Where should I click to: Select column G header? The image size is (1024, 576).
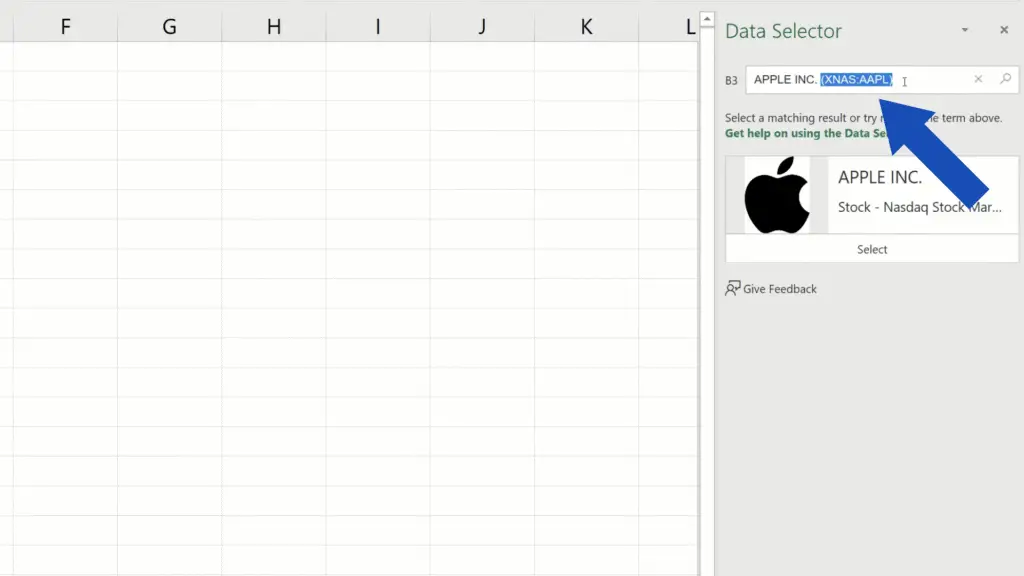[x=169, y=27]
